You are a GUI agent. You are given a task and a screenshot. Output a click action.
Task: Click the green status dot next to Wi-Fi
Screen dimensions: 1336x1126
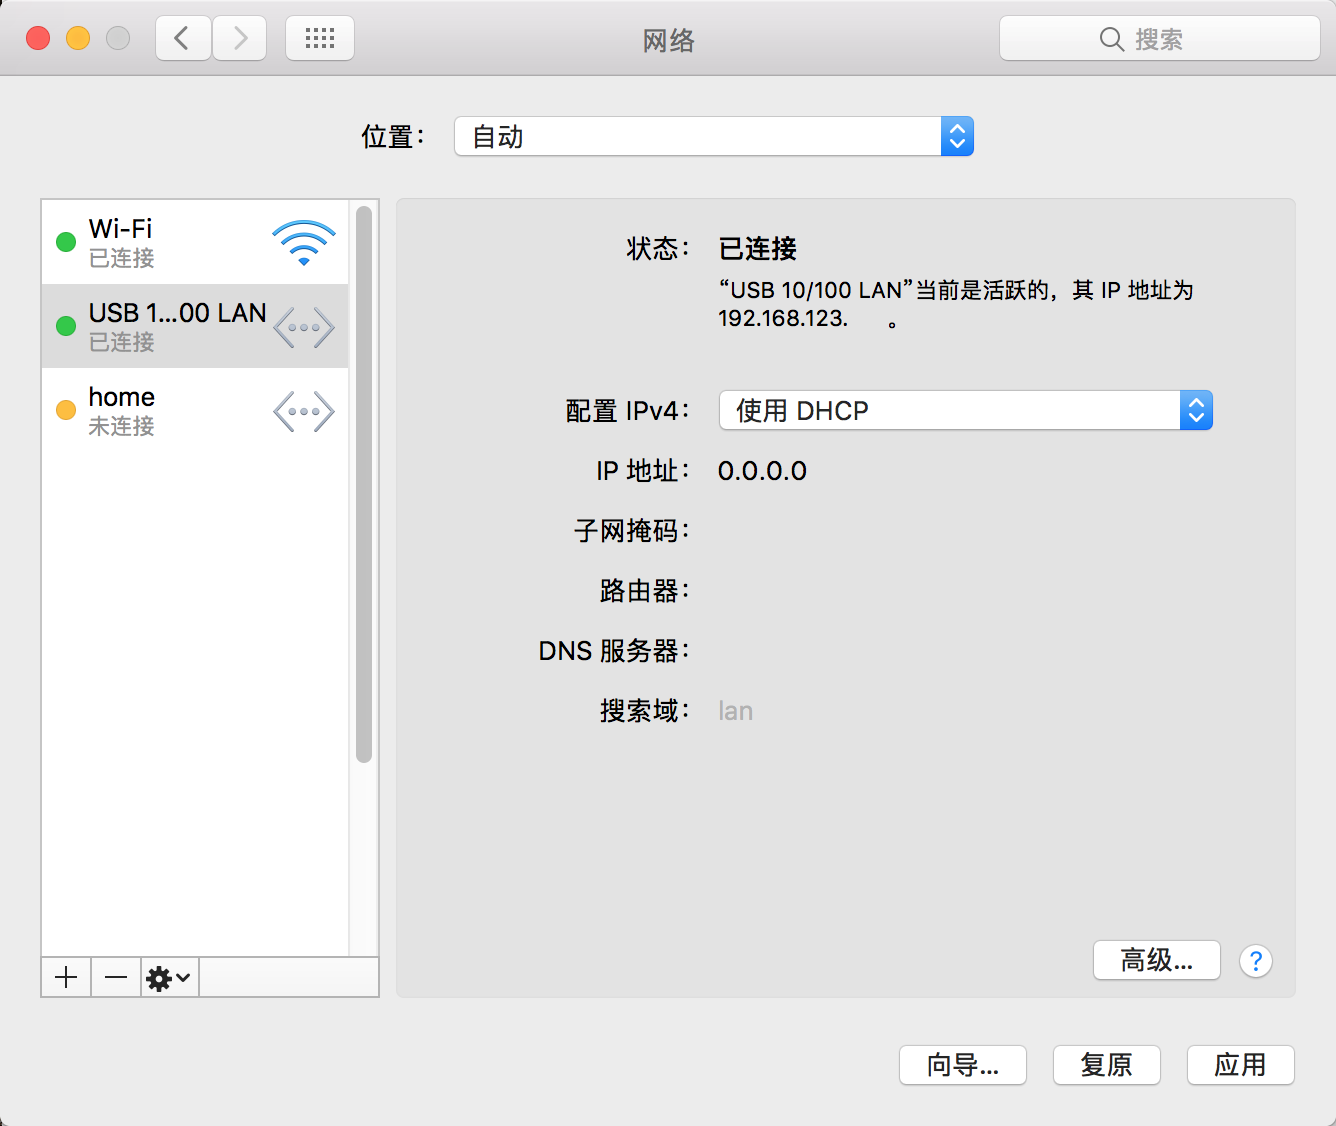(66, 242)
